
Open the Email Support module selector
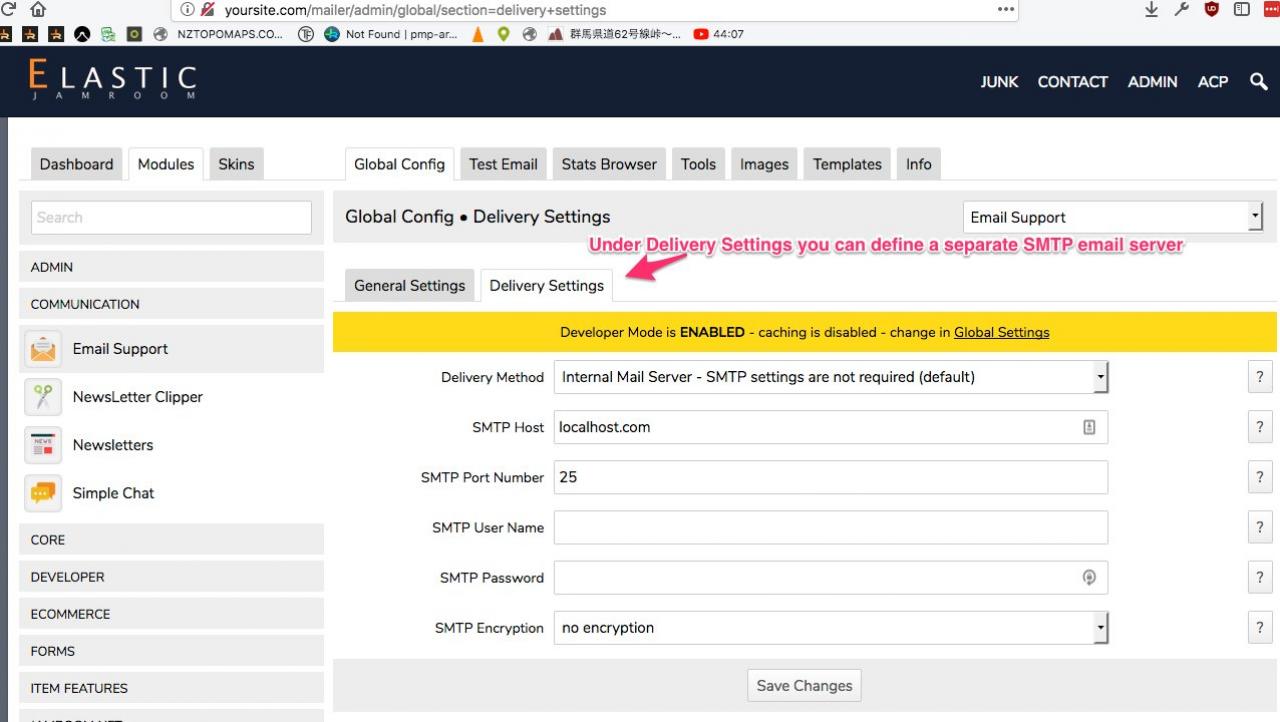tap(1112, 217)
